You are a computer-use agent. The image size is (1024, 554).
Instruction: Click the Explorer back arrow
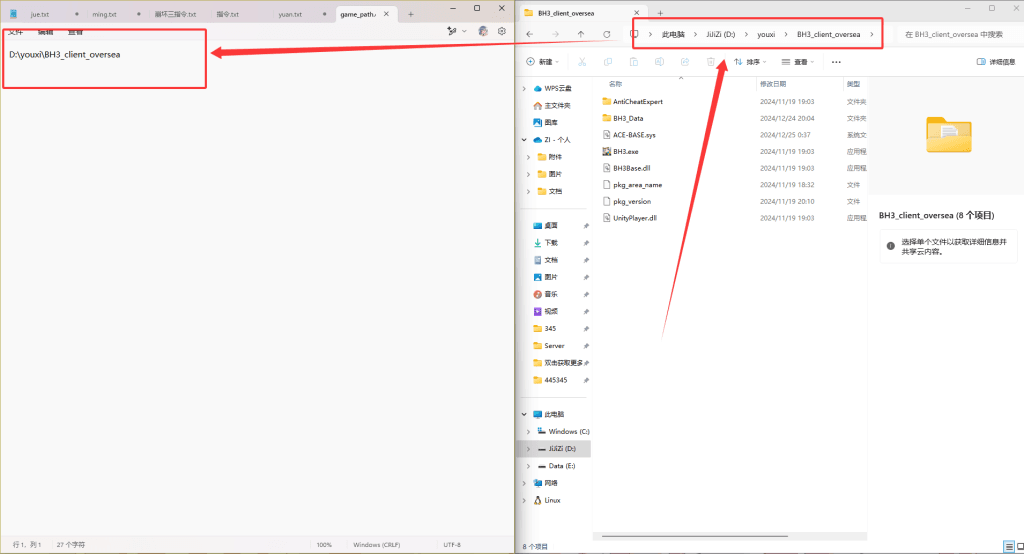(529, 34)
